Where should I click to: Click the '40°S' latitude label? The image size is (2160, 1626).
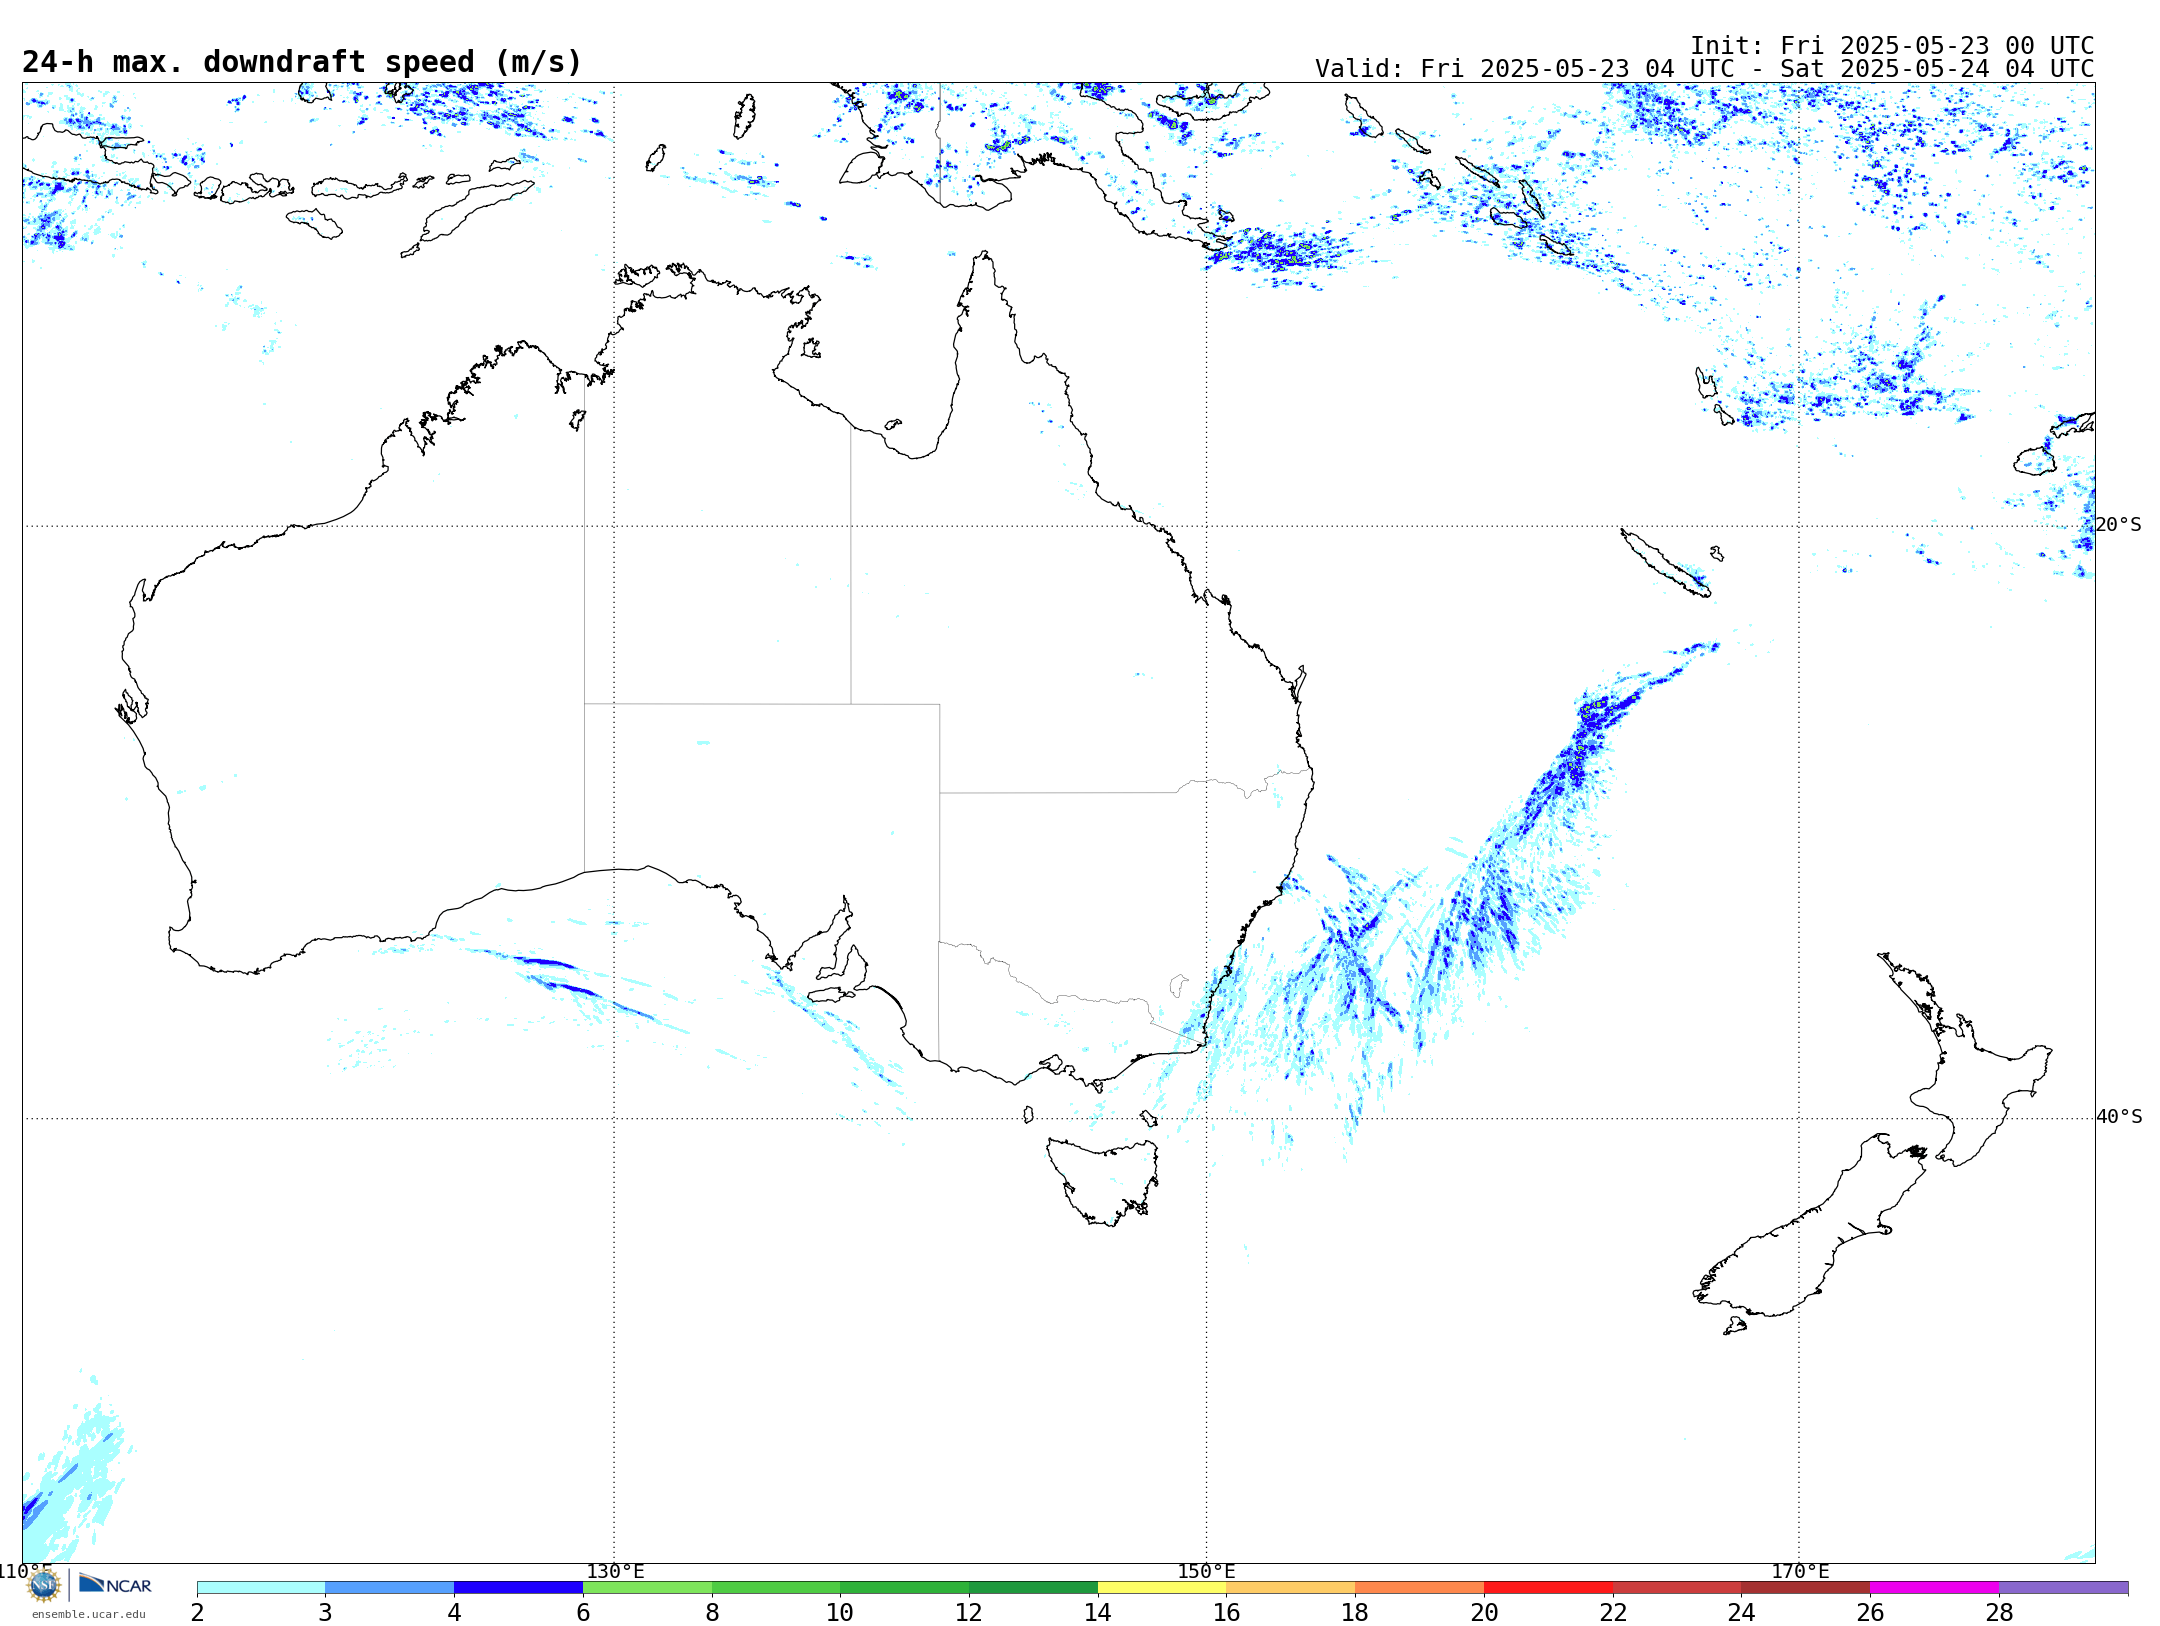pos(2119,1117)
